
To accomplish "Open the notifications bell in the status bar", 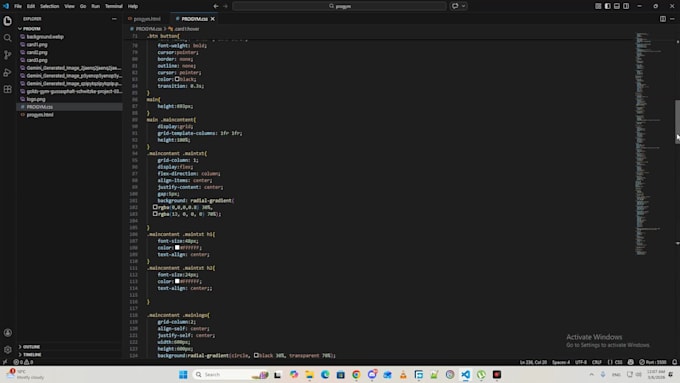I will point(674,362).
